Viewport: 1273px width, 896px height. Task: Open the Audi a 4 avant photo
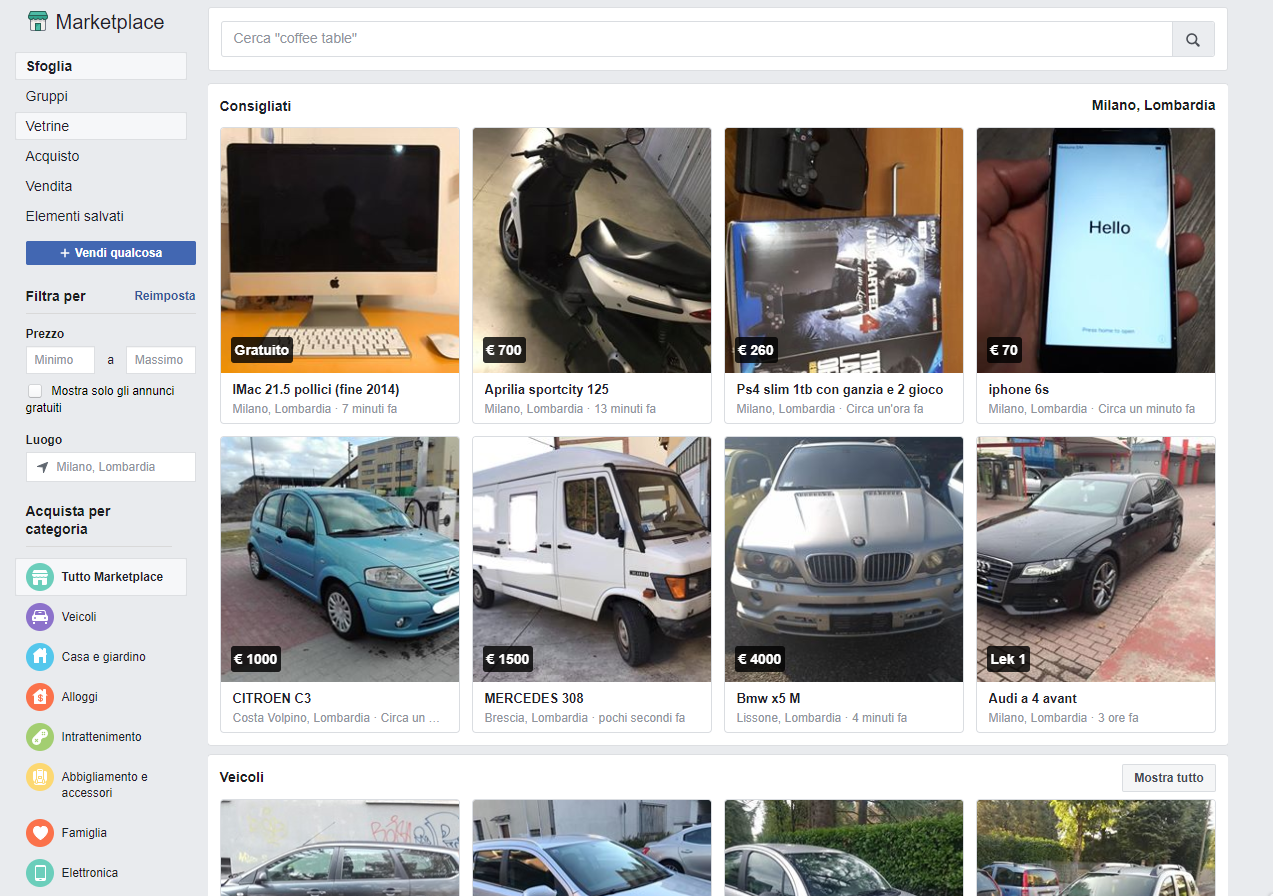[1096, 559]
